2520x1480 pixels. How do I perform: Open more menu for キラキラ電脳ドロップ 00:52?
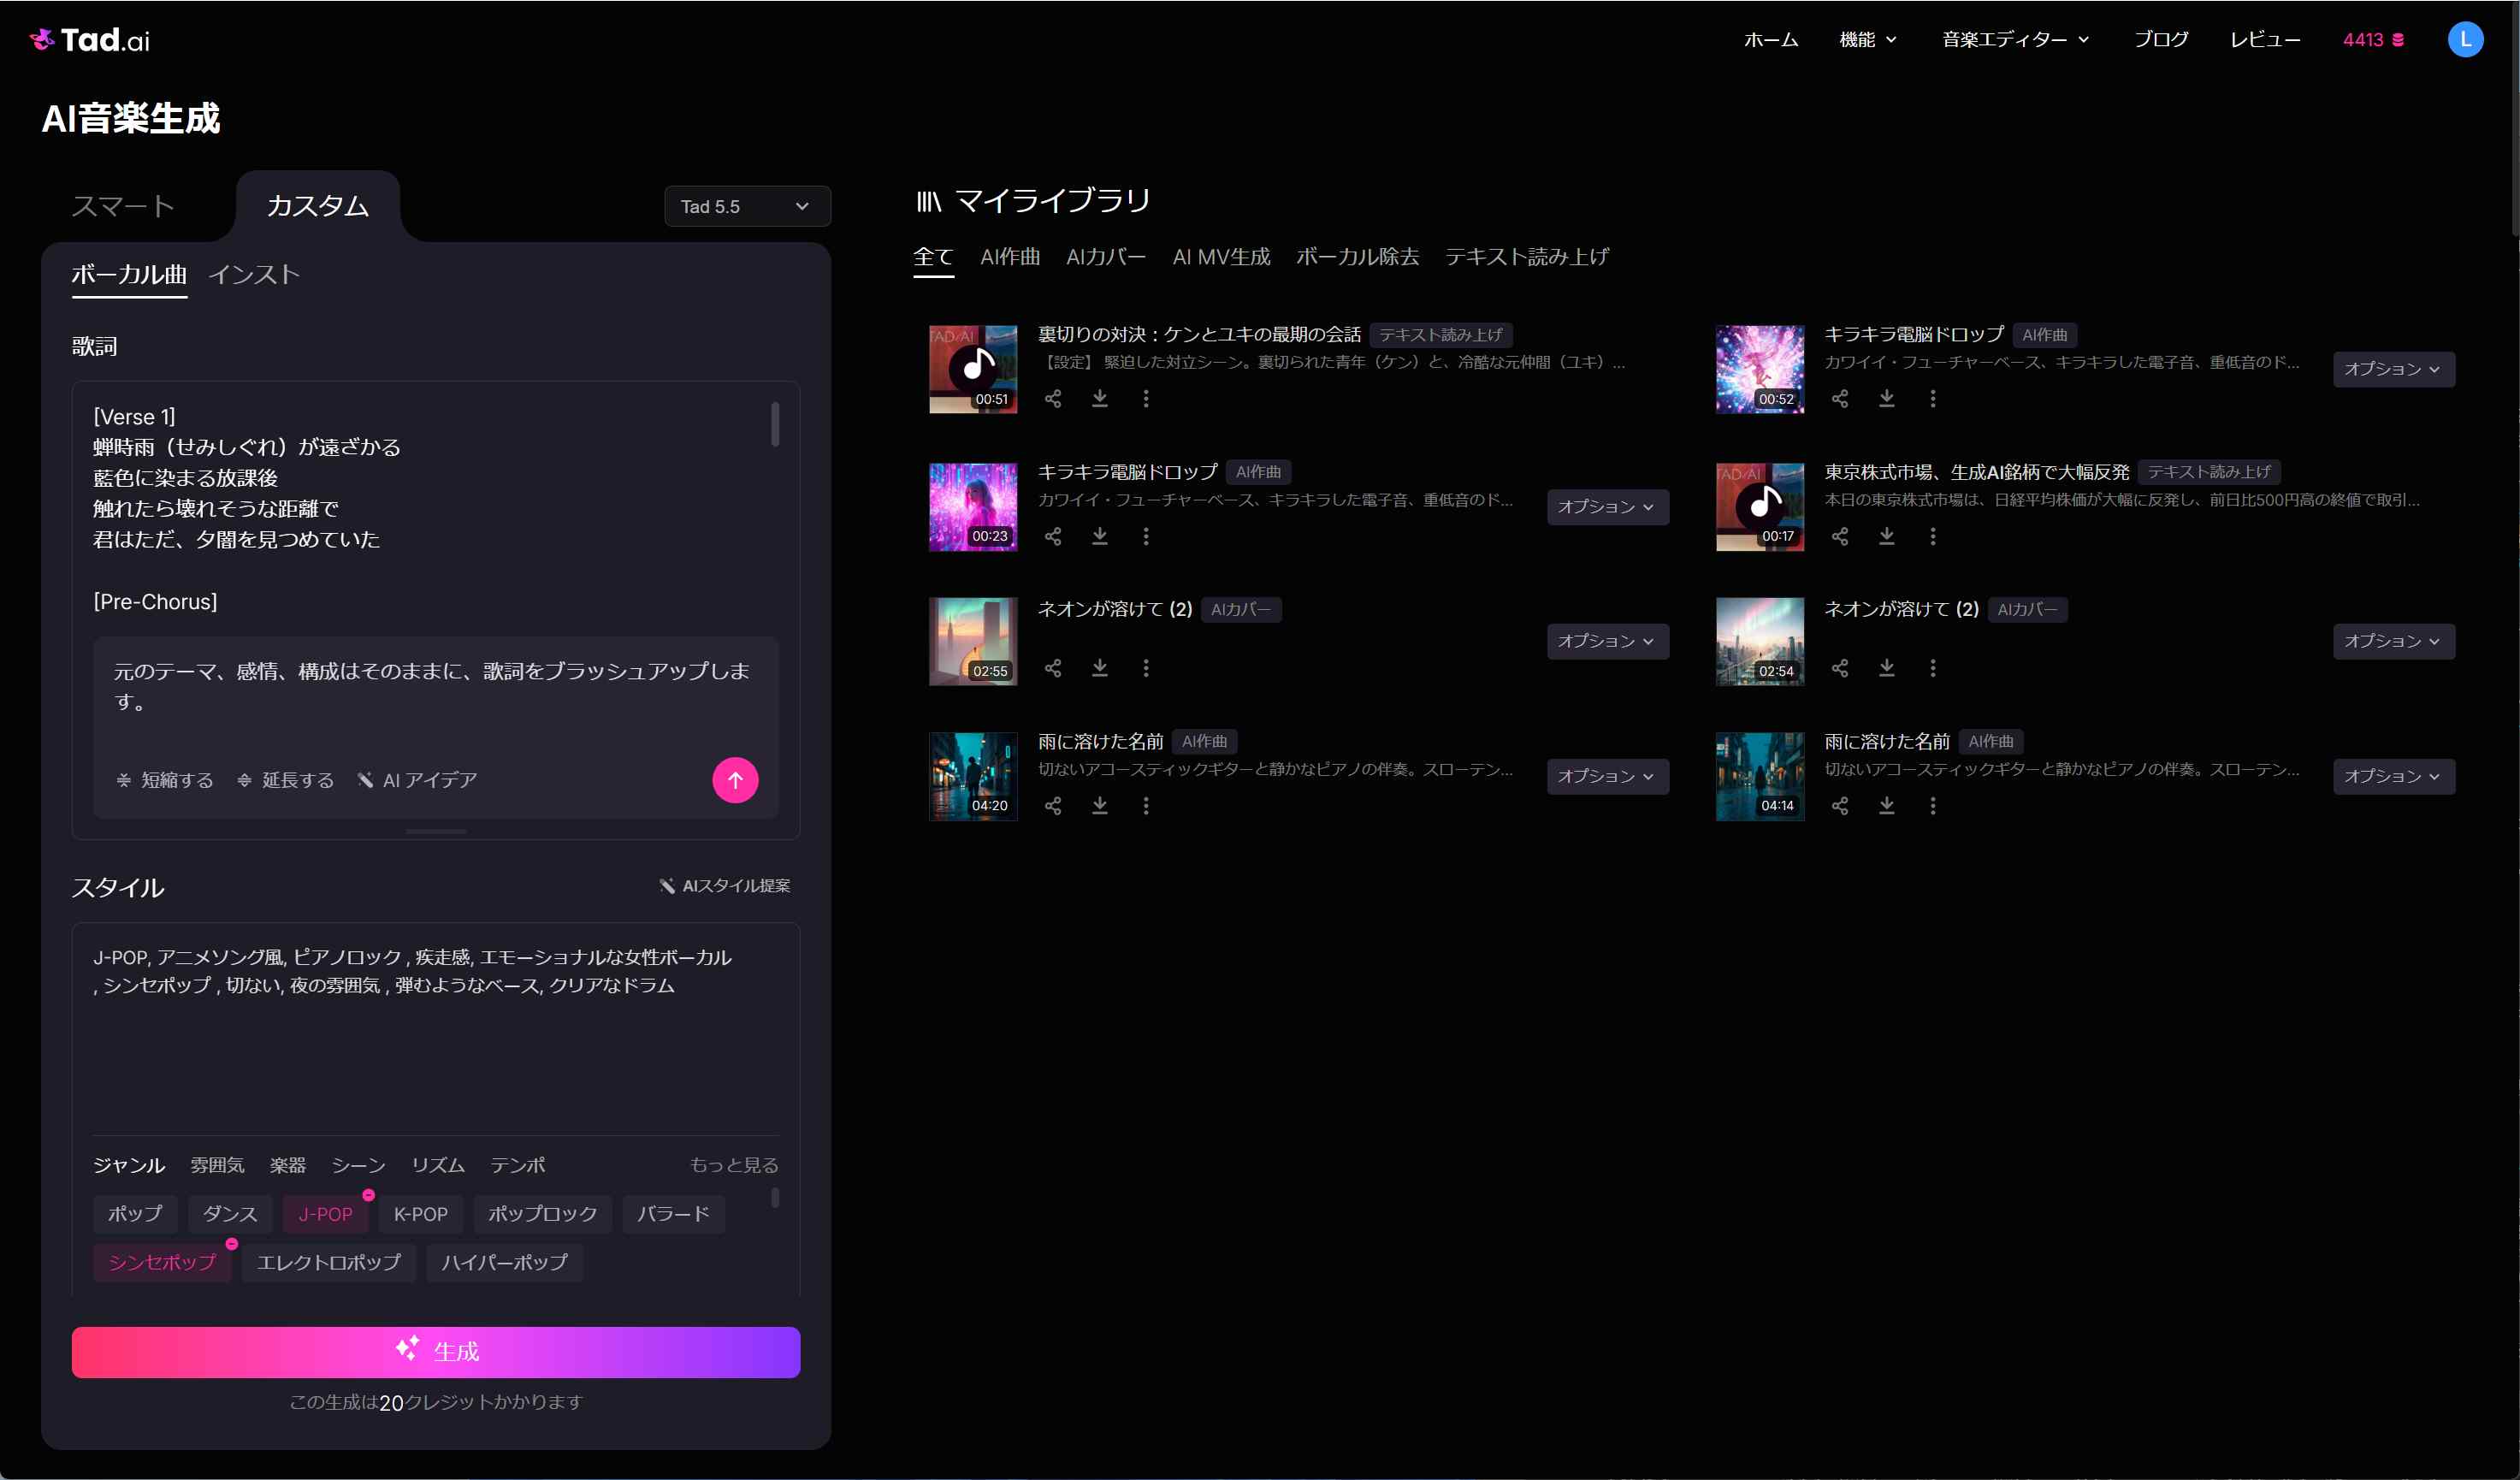[x=1933, y=399]
